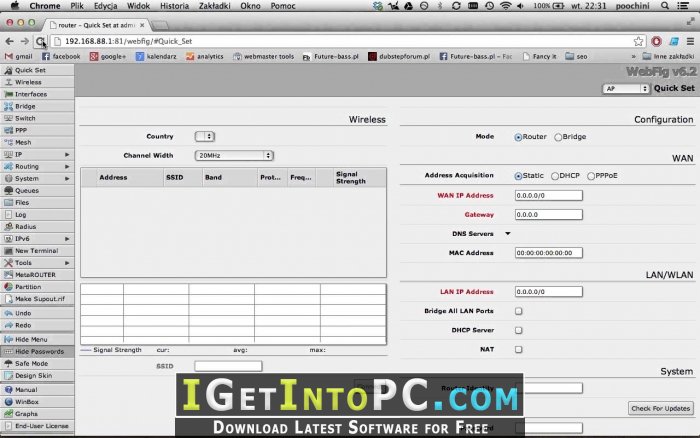Open Quick Set in sidebar
700x438 pixels.
(x=37, y=70)
